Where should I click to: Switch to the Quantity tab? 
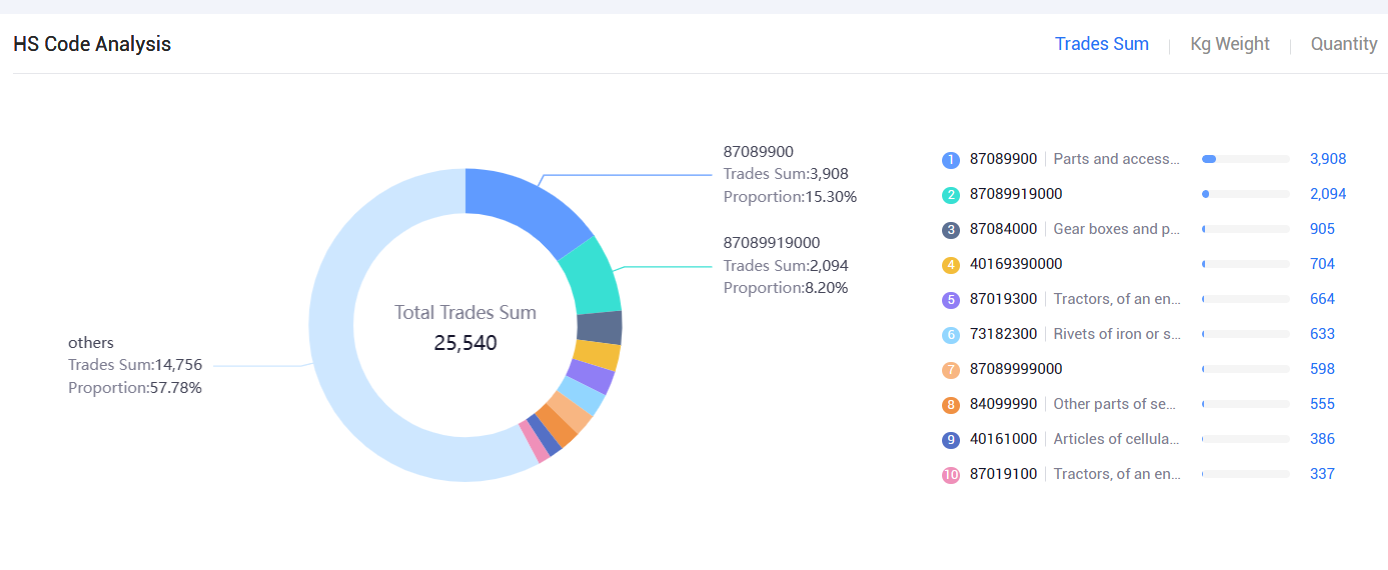pyautogui.click(x=1344, y=44)
